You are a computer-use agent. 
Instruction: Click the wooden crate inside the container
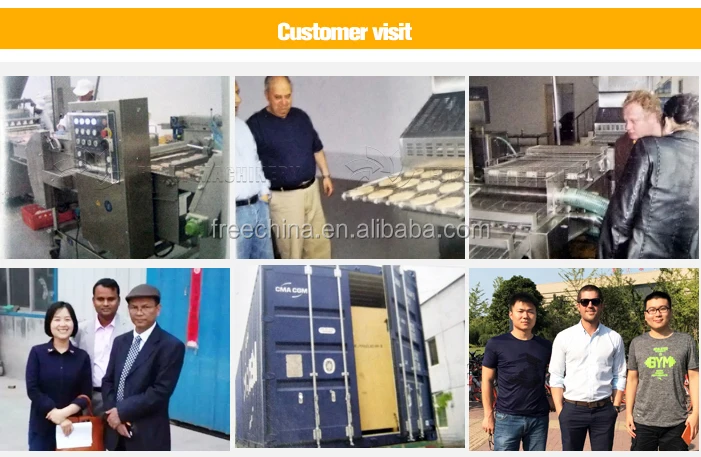[375, 368]
